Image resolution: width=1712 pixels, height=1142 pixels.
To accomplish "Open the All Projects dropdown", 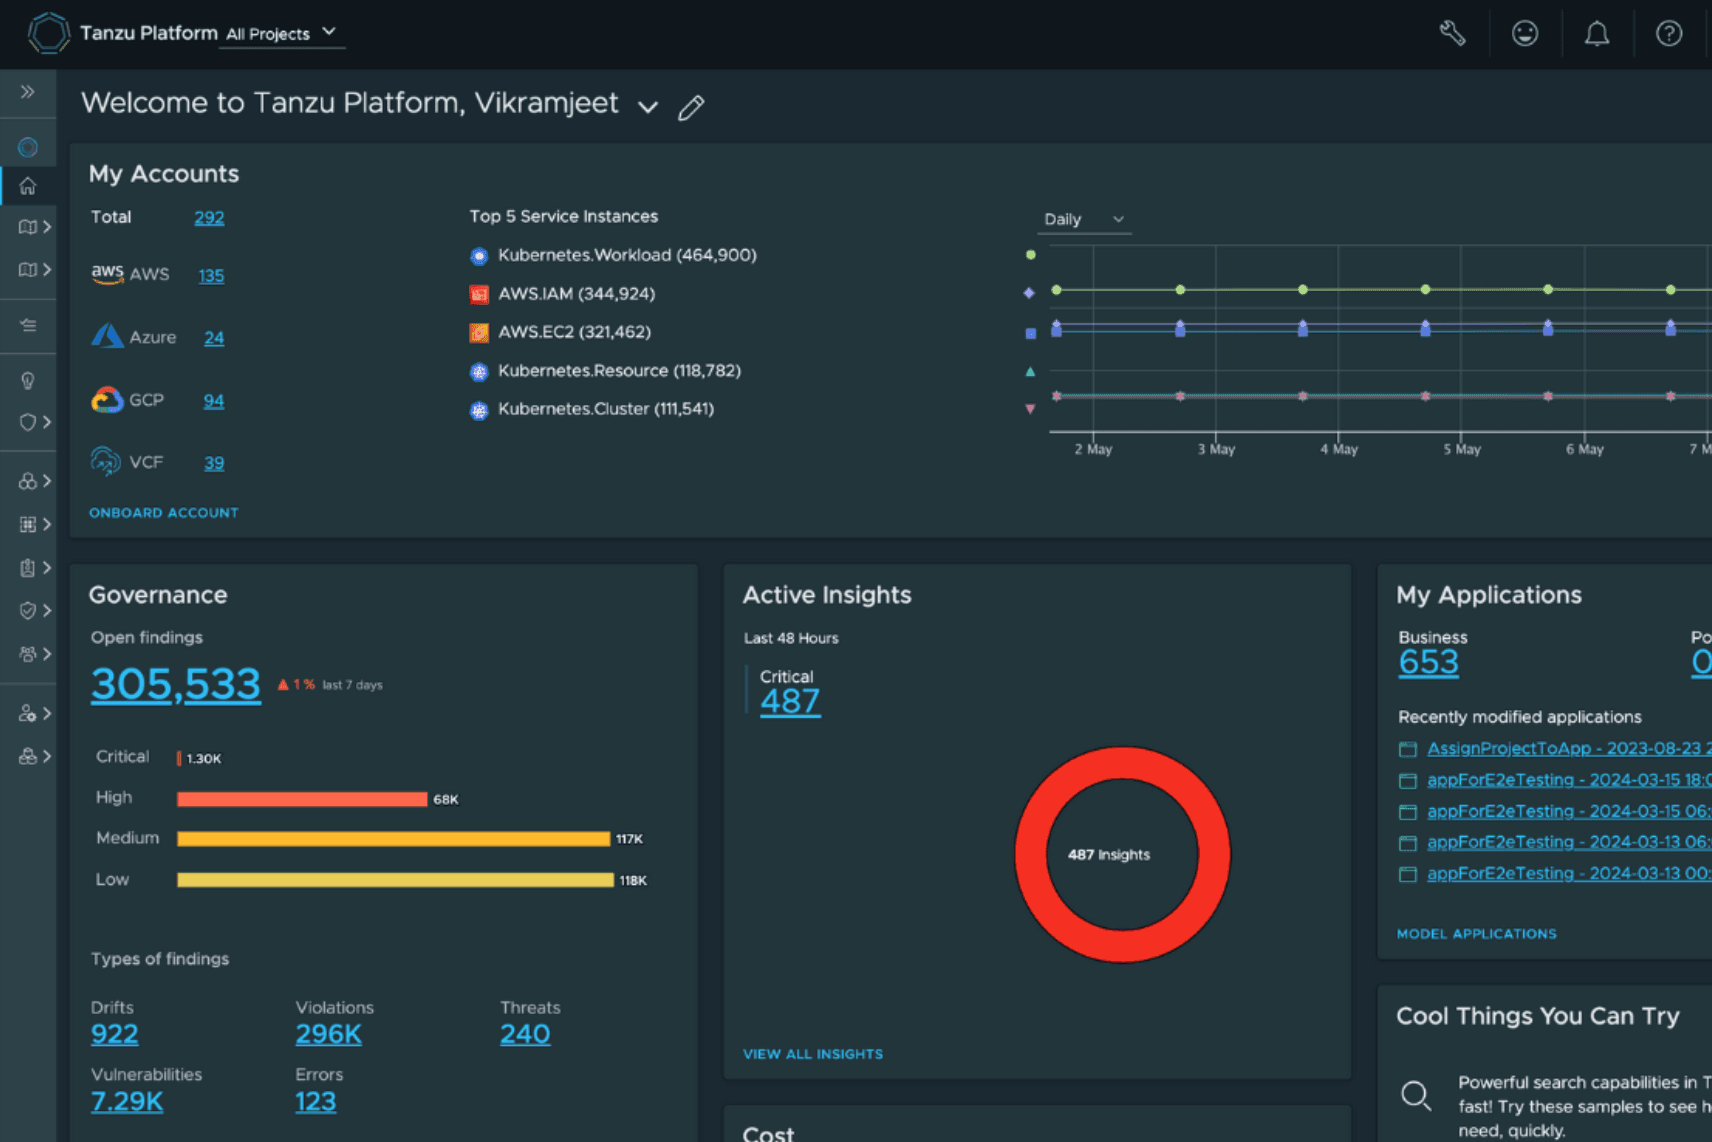I will click(x=281, y=34).
